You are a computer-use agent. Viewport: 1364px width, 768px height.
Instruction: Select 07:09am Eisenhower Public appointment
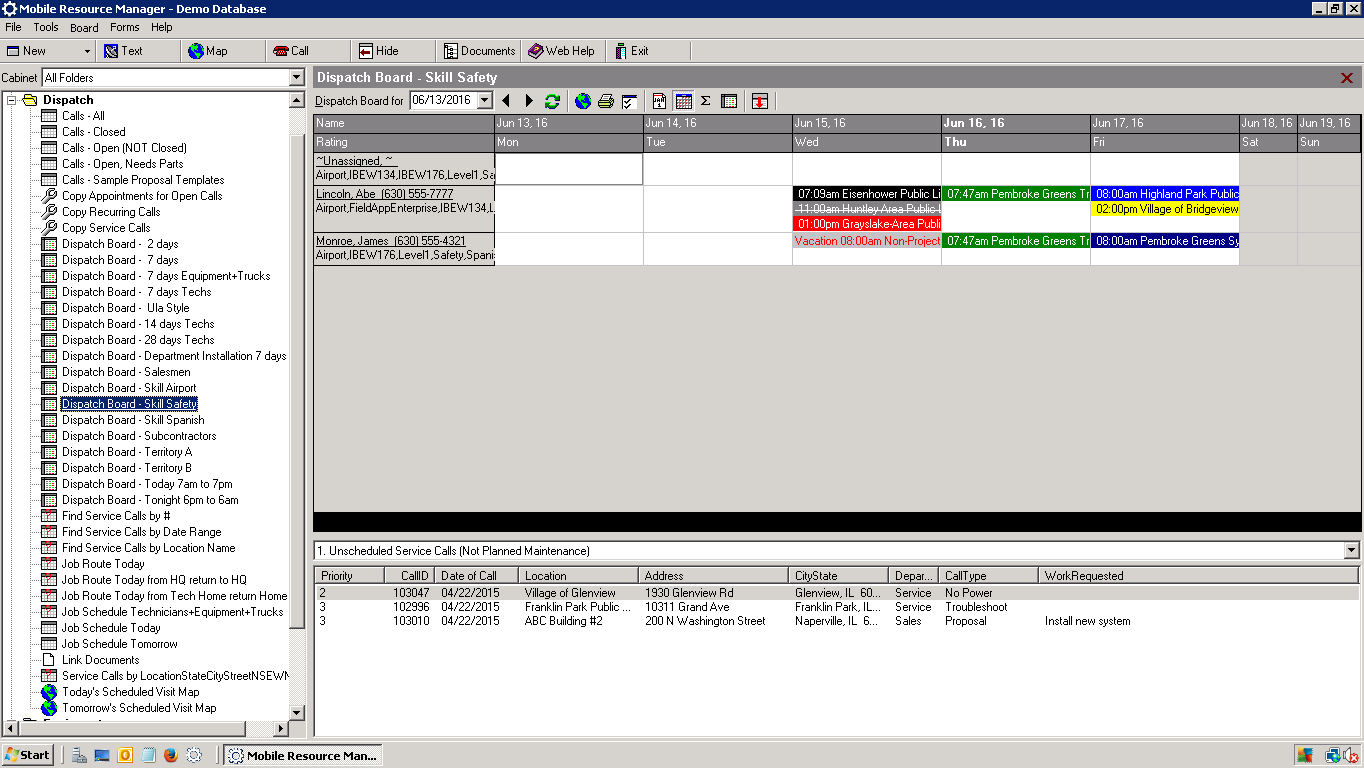867,194
